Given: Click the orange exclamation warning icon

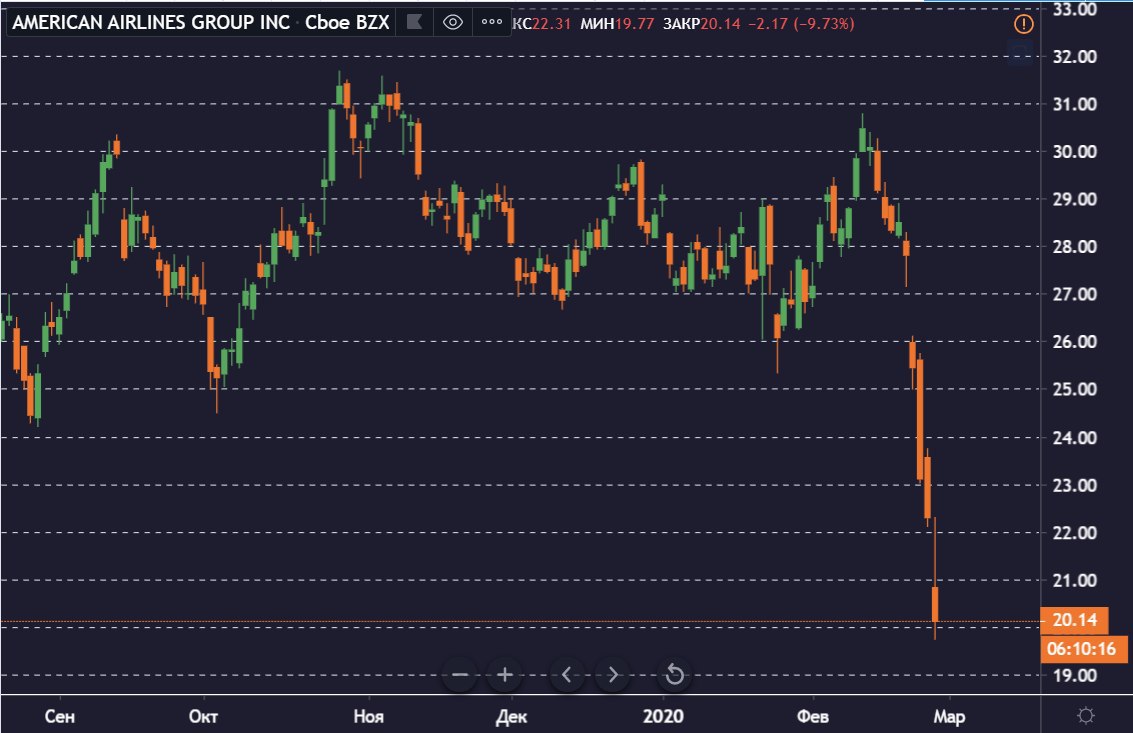Looking at the screenshot, I should [x=1024, y=24].
